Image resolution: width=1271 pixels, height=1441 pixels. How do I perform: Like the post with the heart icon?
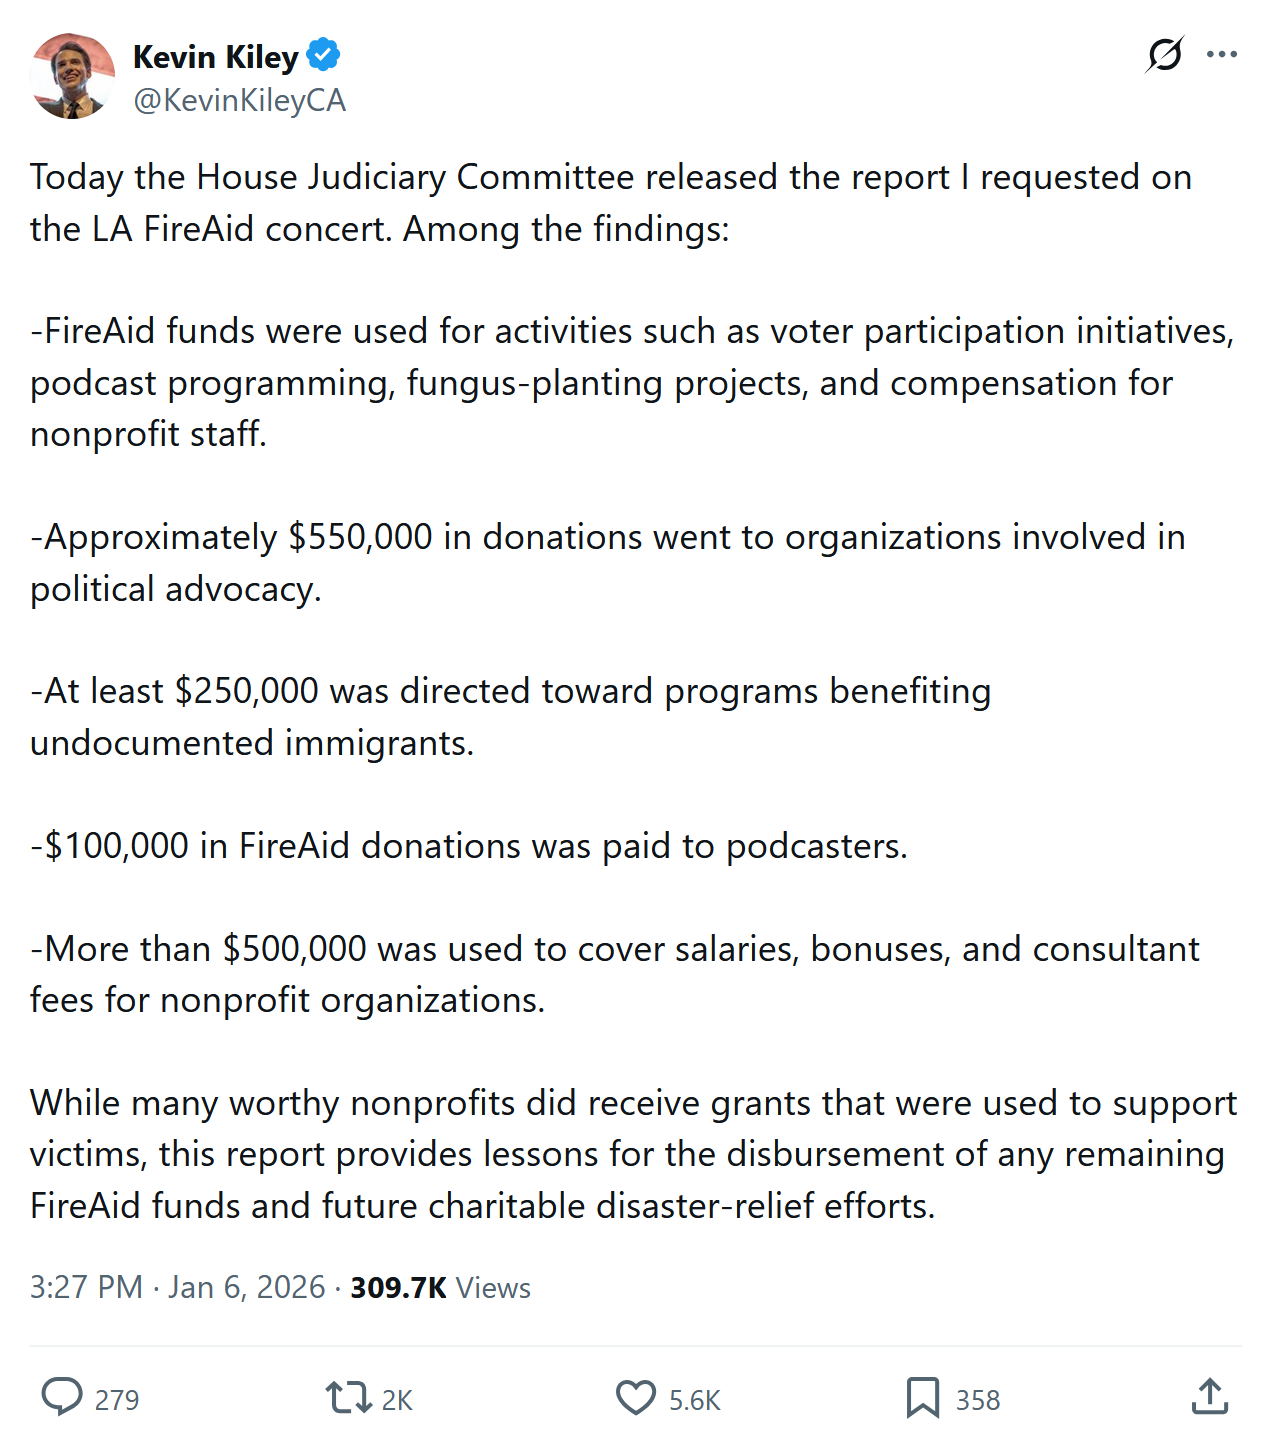click(636, 1397)
